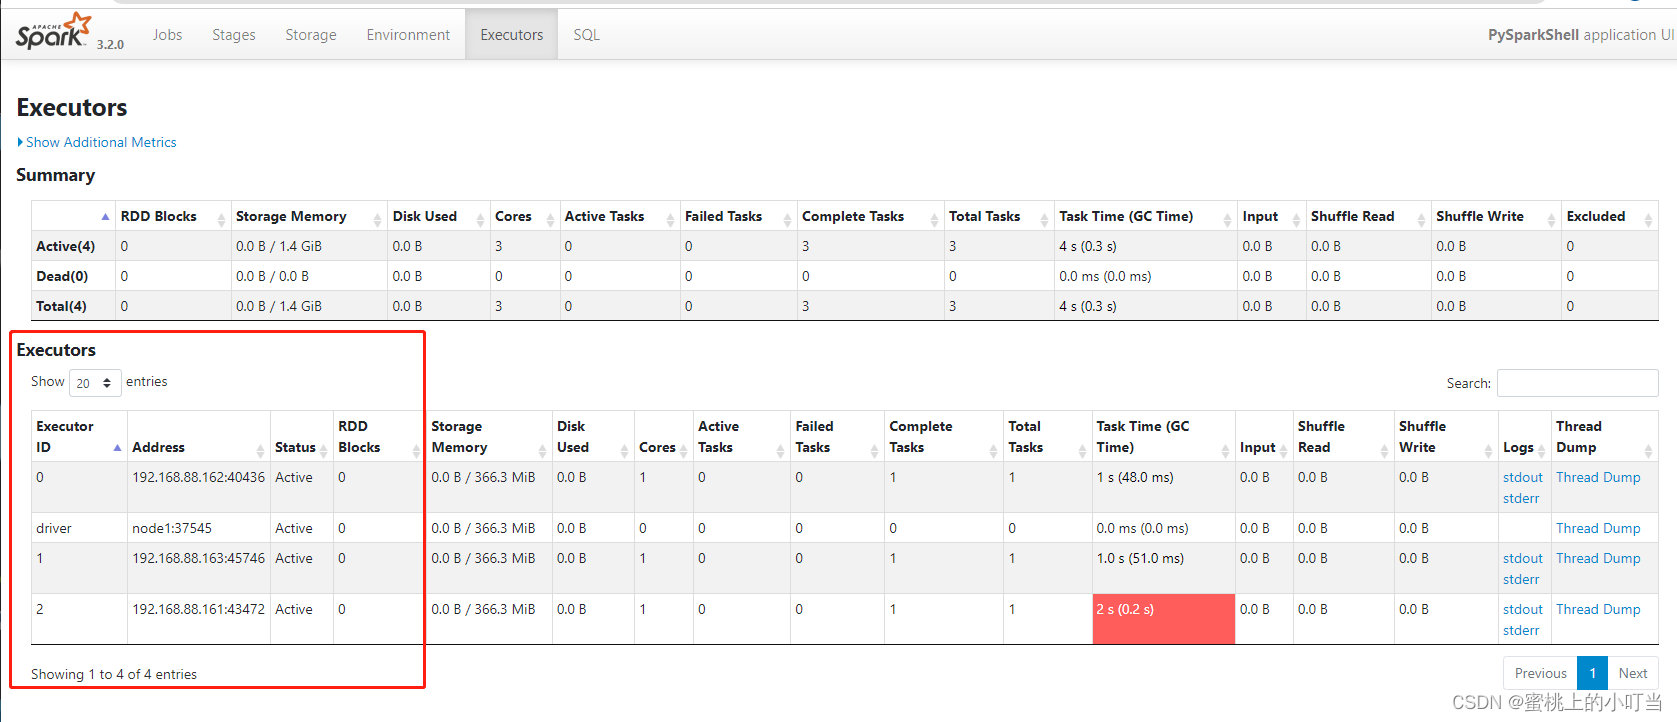Click address 192.168.88.161:43472

pos(198,609)
